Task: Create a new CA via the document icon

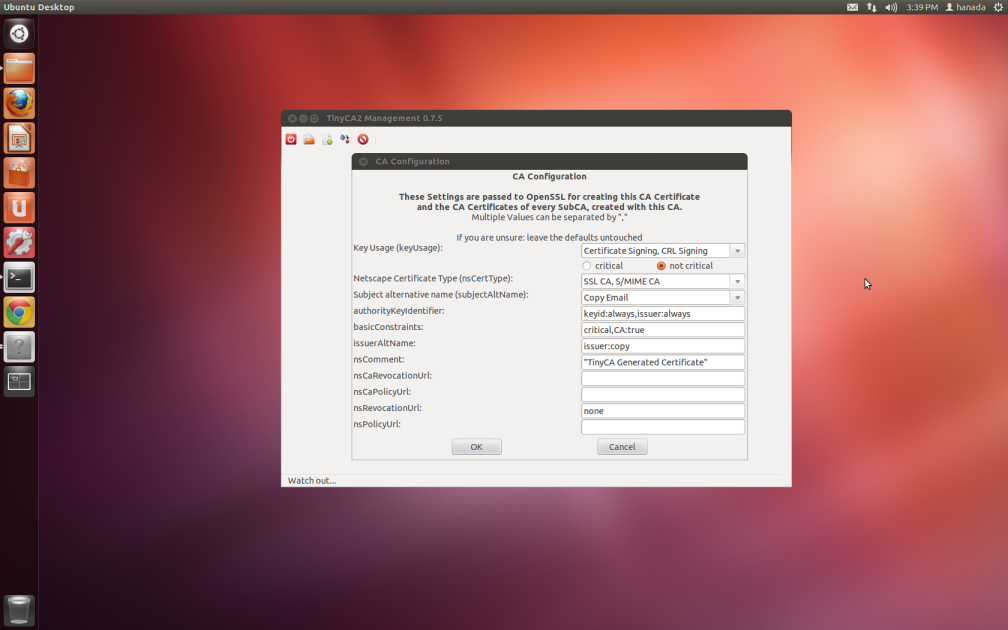Action: (327, 139)
